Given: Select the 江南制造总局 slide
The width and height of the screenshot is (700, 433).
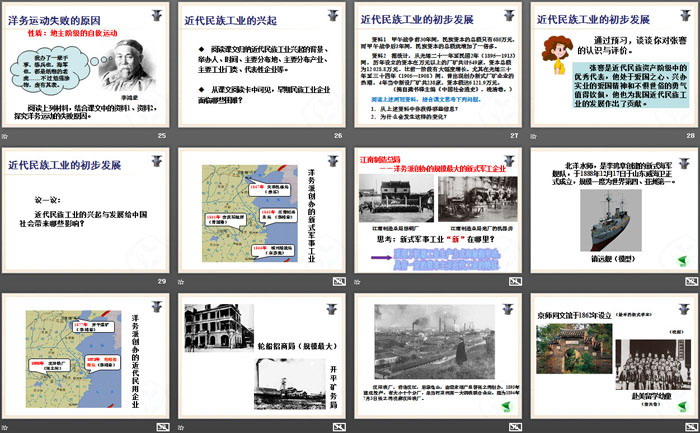Looking at the screenshot, I should click(438, 211).
